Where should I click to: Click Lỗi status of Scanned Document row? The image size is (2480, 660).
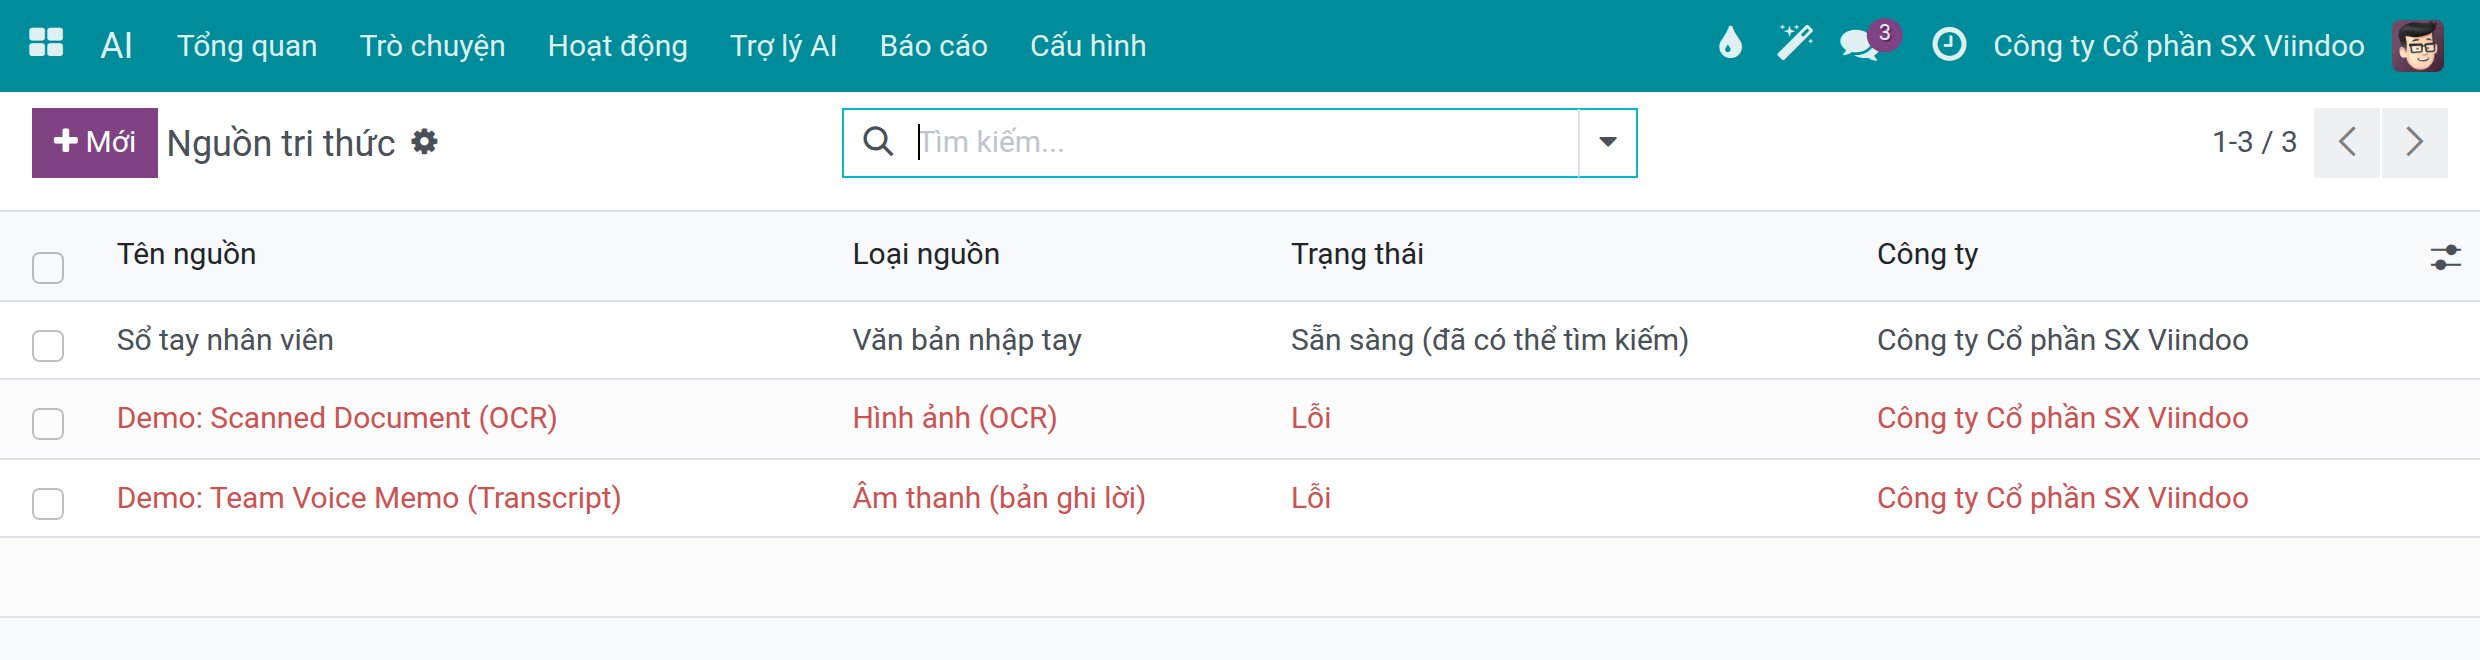click(1311, 418)
